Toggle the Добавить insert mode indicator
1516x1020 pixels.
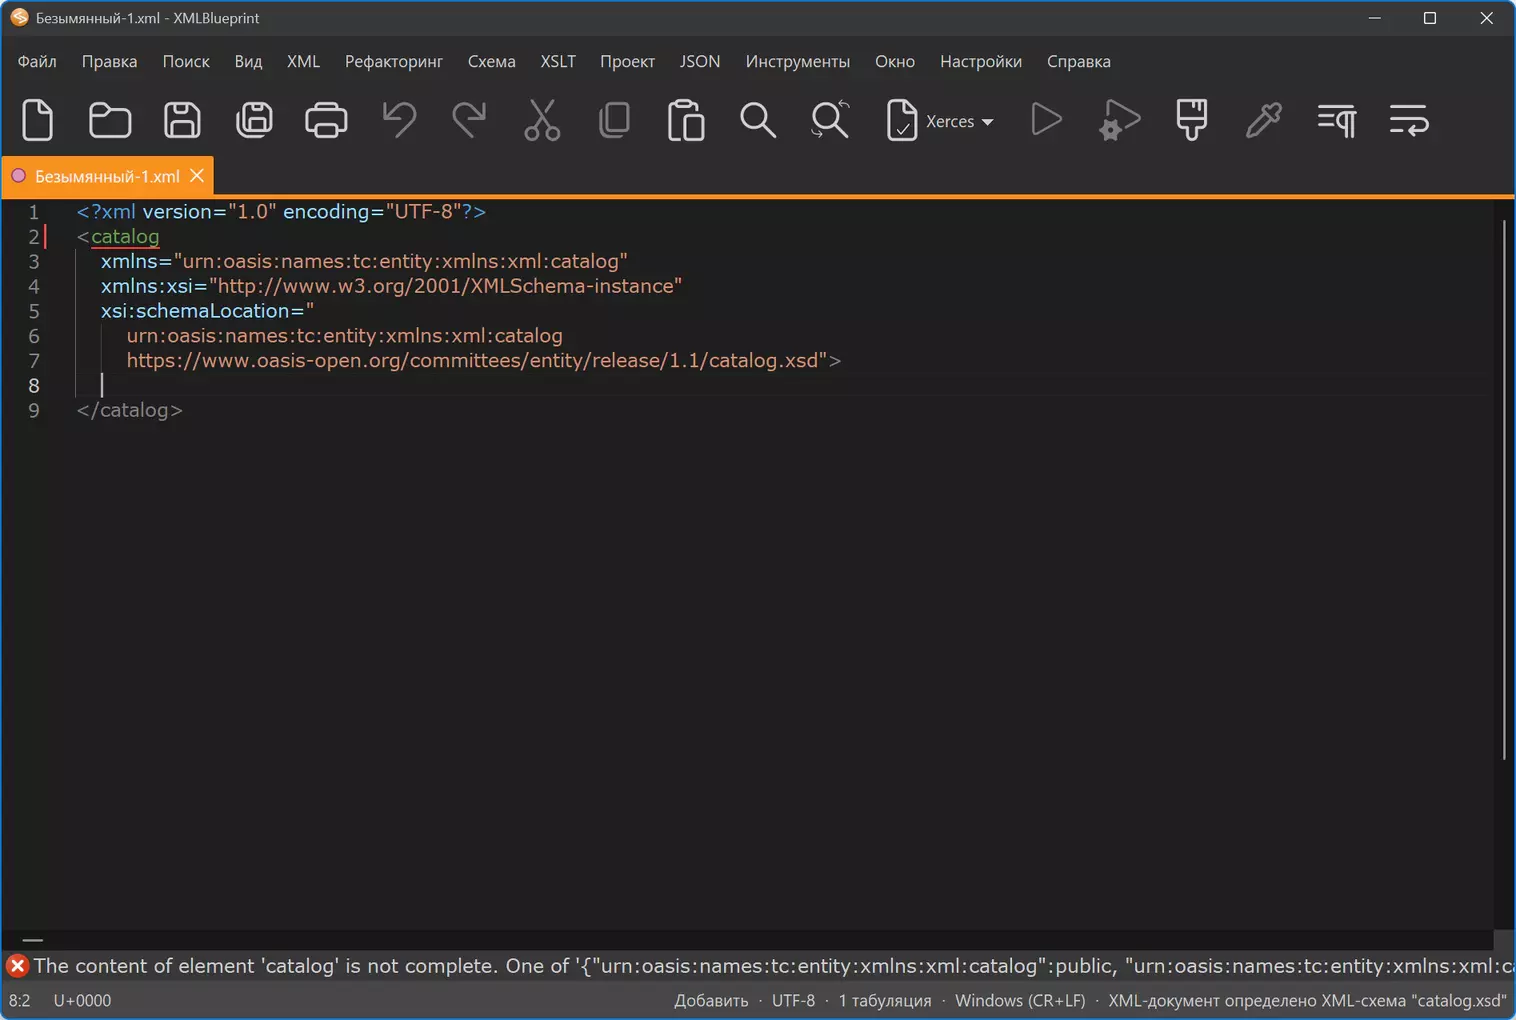[711, 1000]
